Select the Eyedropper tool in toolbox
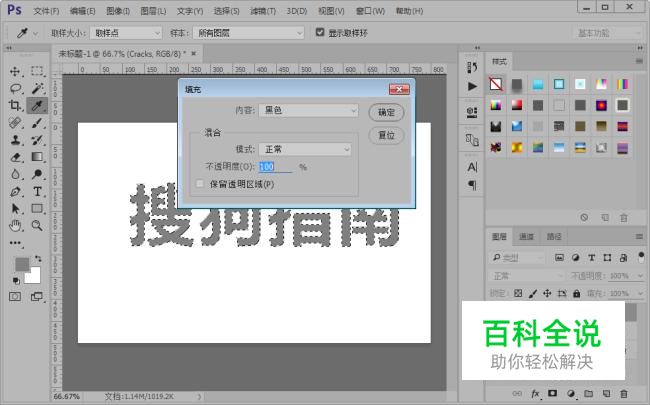650x405 pixels. point(37,106)
